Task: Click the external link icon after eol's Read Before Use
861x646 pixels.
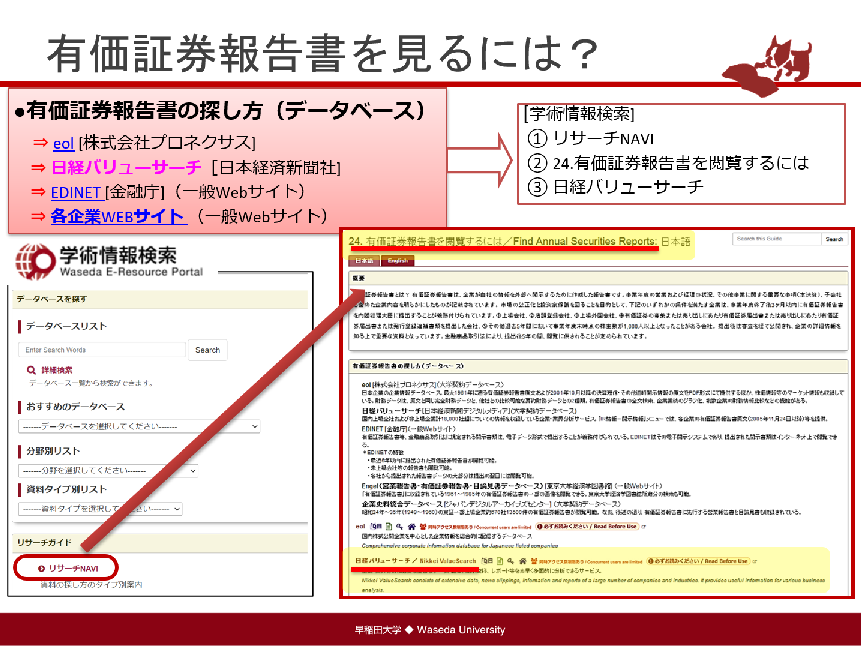Action: (644, 526)
